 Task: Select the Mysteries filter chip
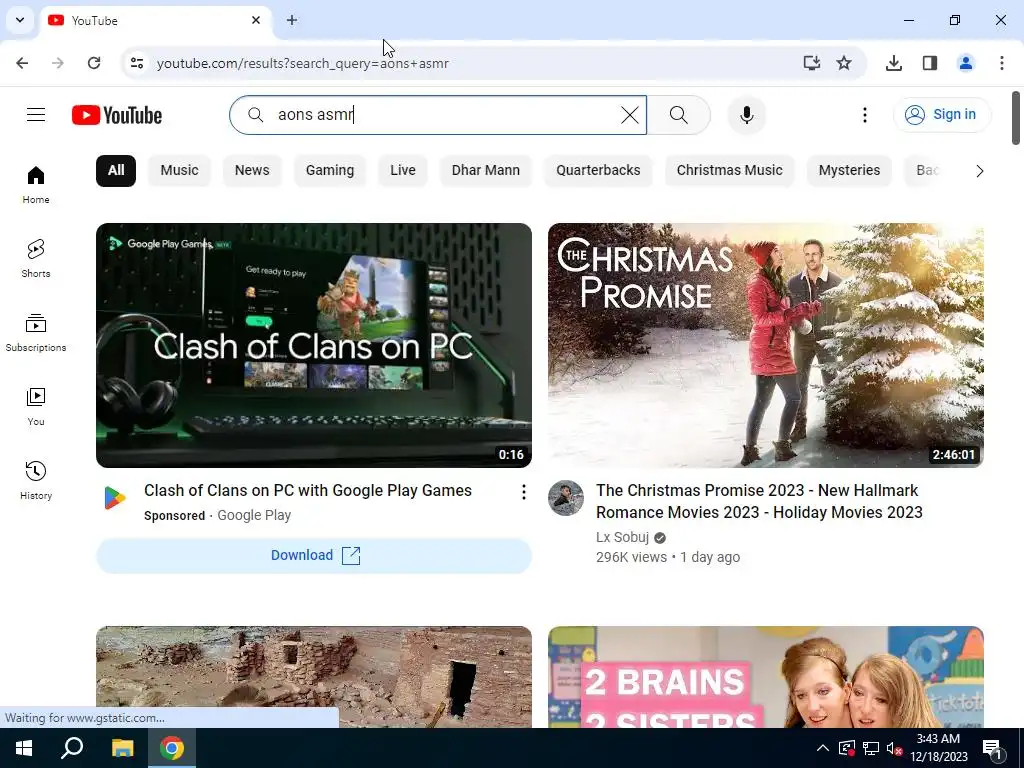click(849, 170)
